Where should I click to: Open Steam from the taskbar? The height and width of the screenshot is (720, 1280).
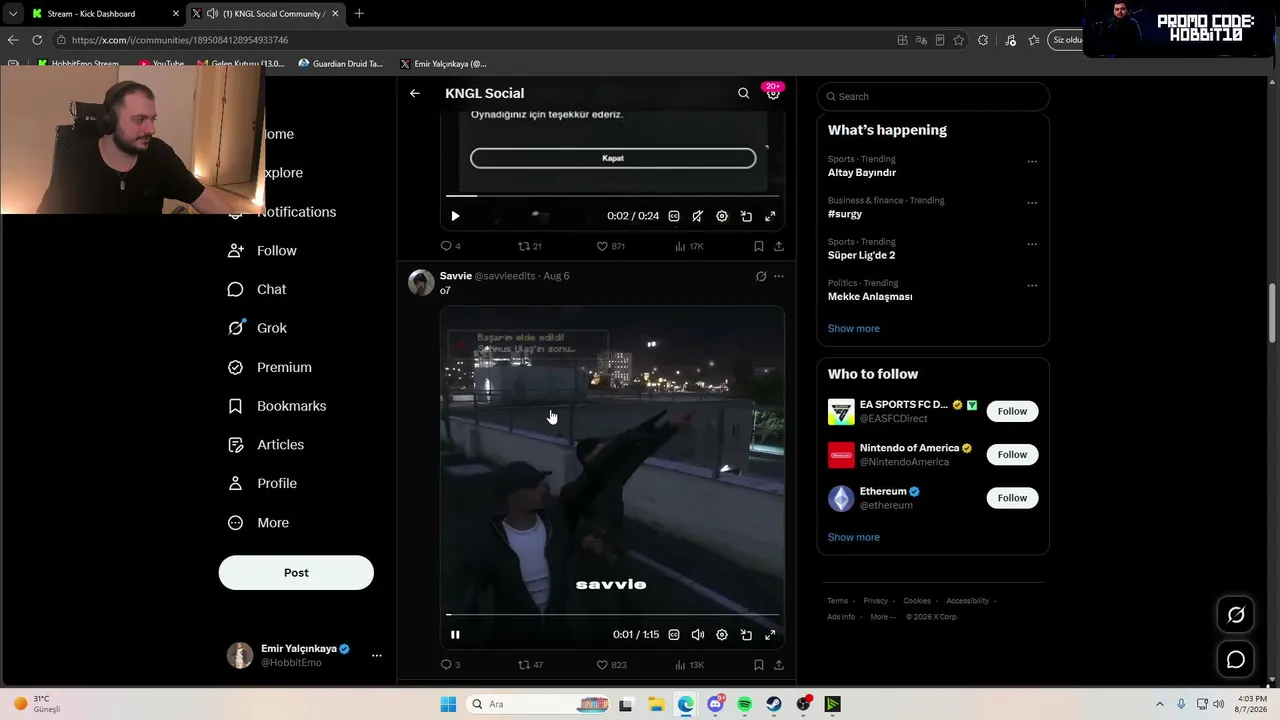(774, 704)
